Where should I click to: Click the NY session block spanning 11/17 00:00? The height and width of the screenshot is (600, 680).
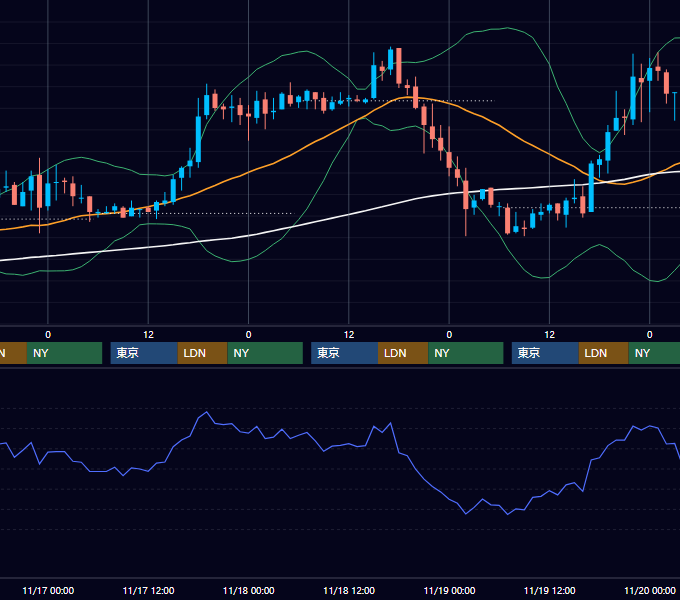[x=64, y=353]
